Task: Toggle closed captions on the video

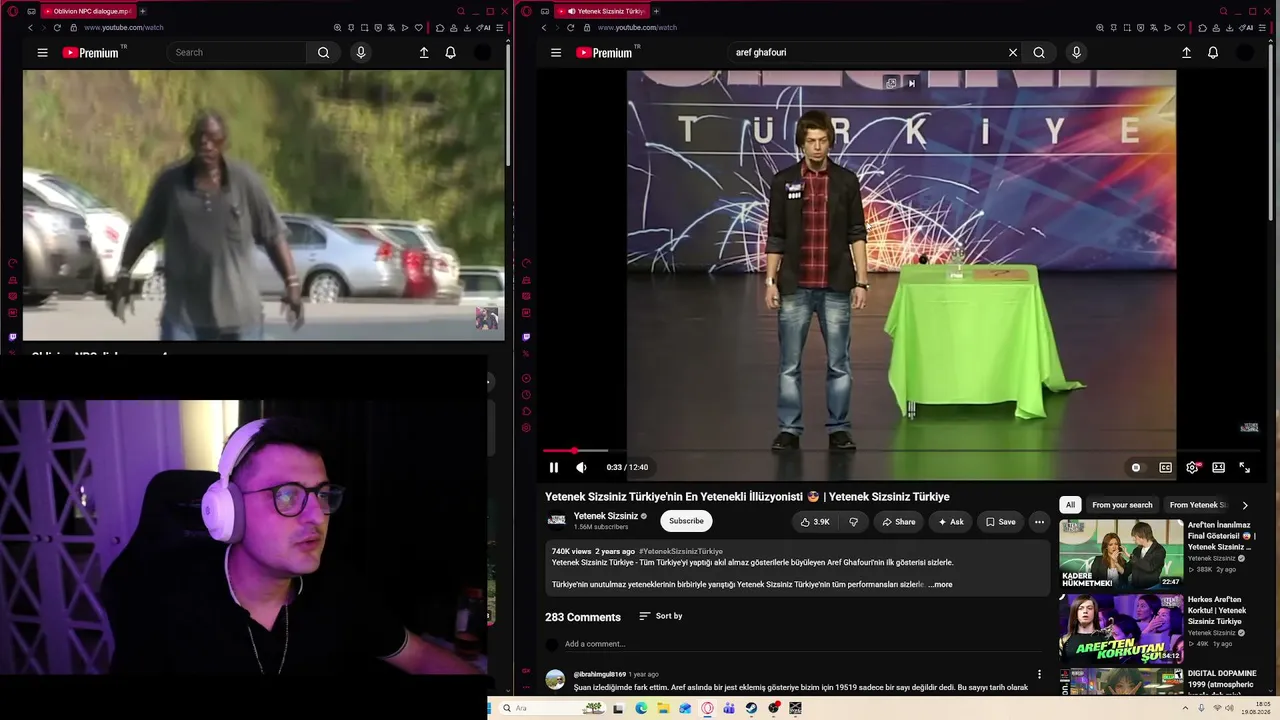Action: click(1165, 467)
